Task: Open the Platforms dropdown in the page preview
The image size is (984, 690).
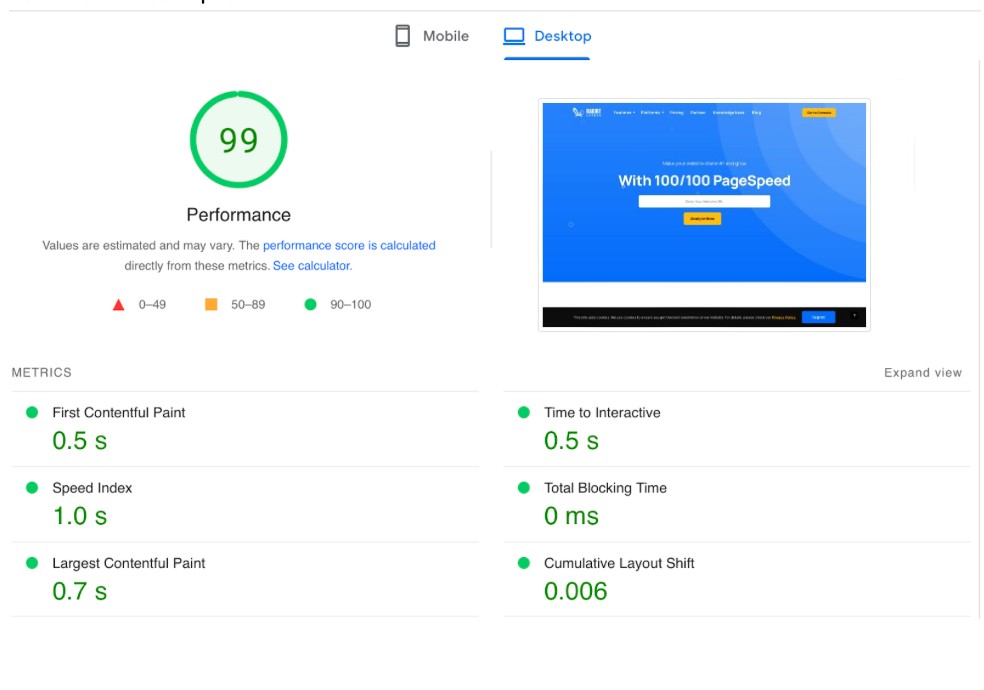Action: click(653, 112)
